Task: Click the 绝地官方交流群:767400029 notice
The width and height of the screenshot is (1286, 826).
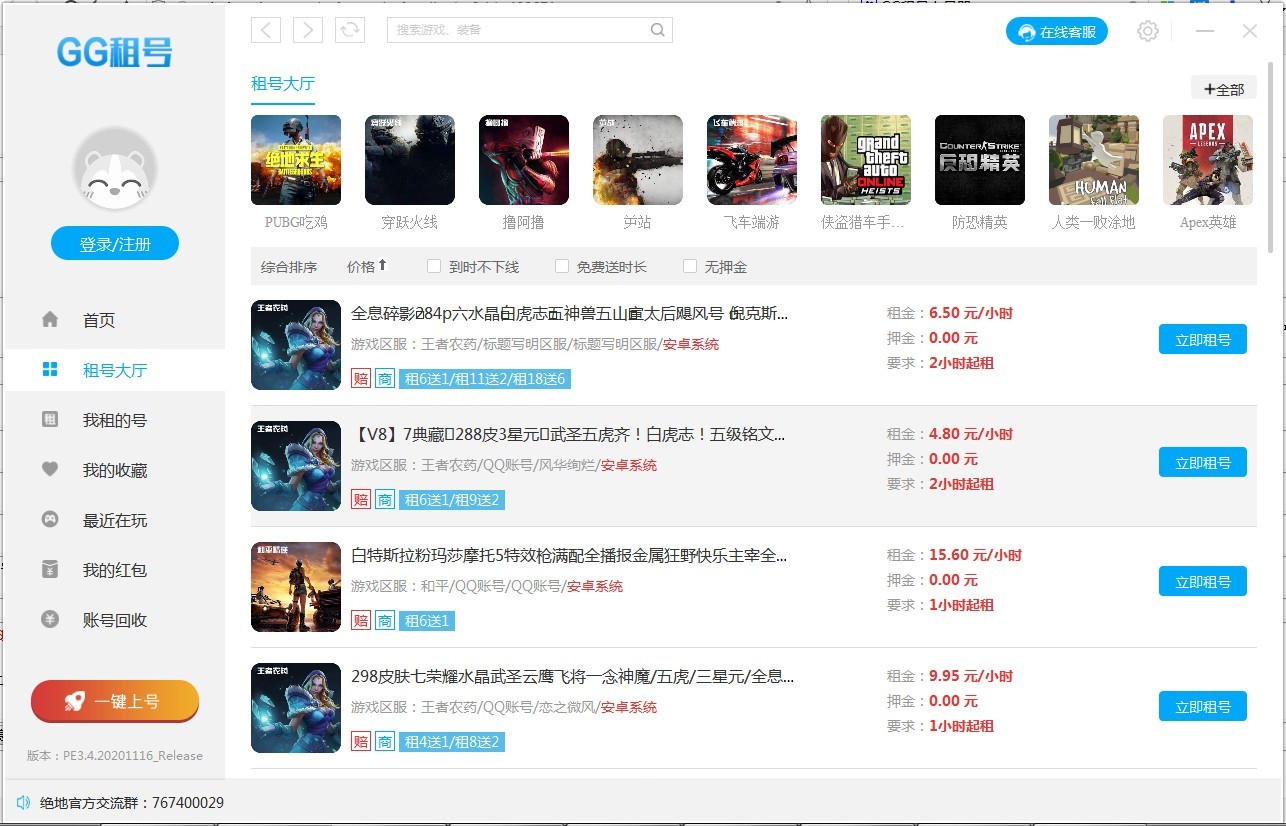Action: coord(132,803)
